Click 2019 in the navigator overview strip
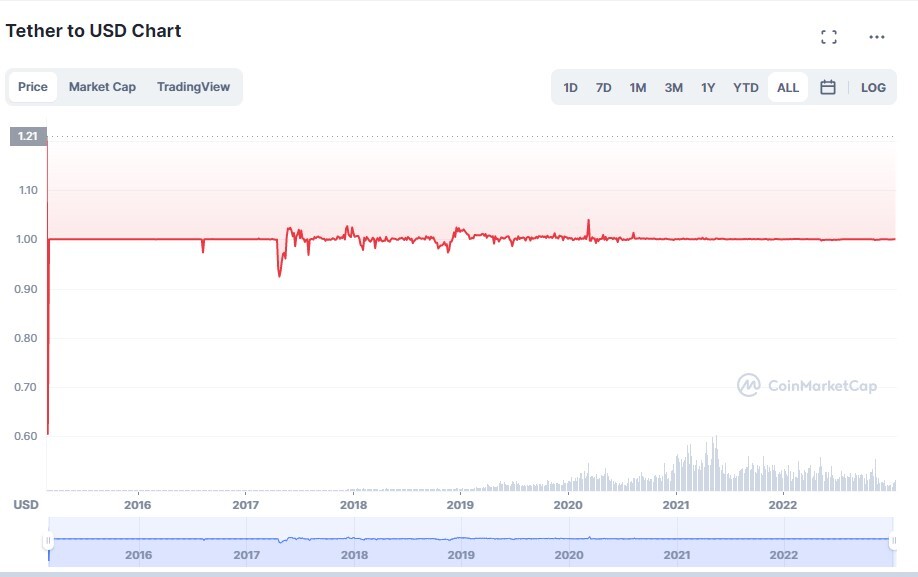918x577 pixels. tap(461, 555)
